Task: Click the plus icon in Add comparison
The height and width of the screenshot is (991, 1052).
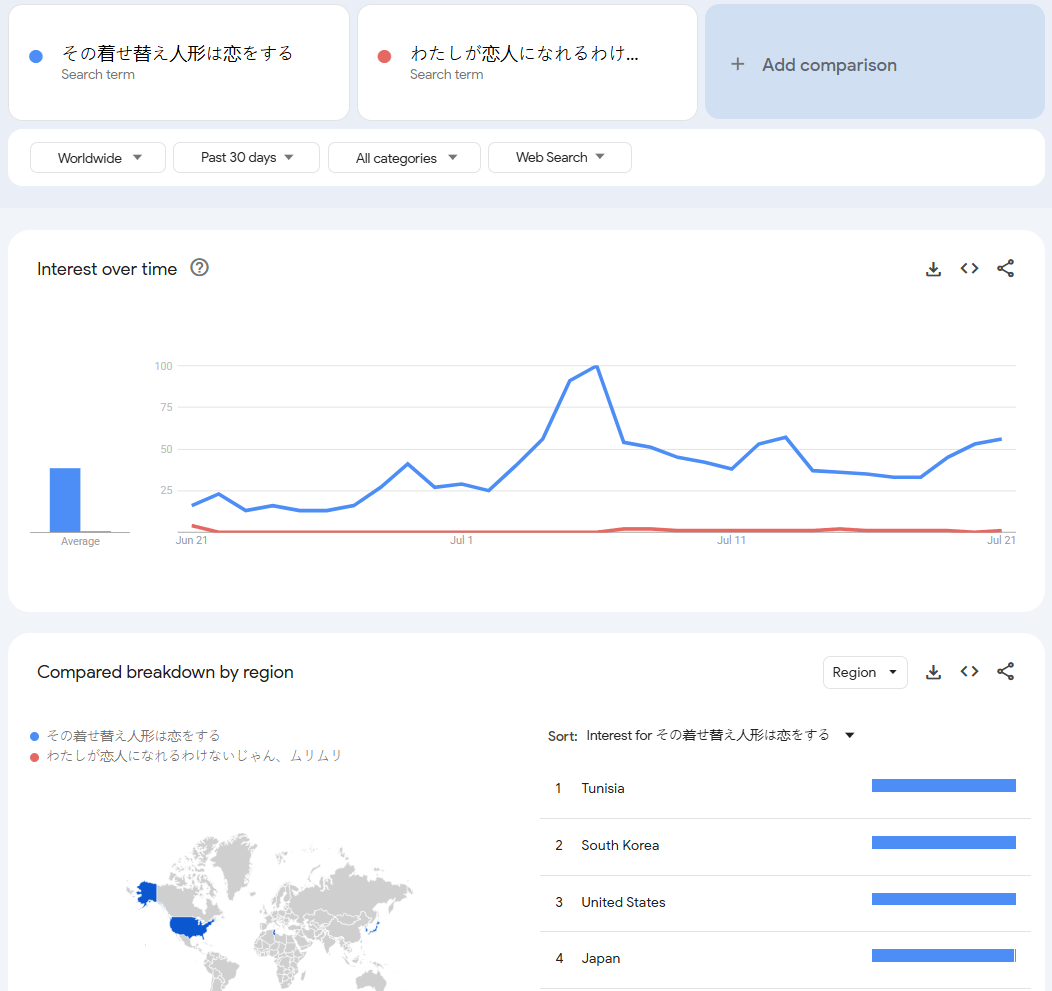Action: (737, 64)
